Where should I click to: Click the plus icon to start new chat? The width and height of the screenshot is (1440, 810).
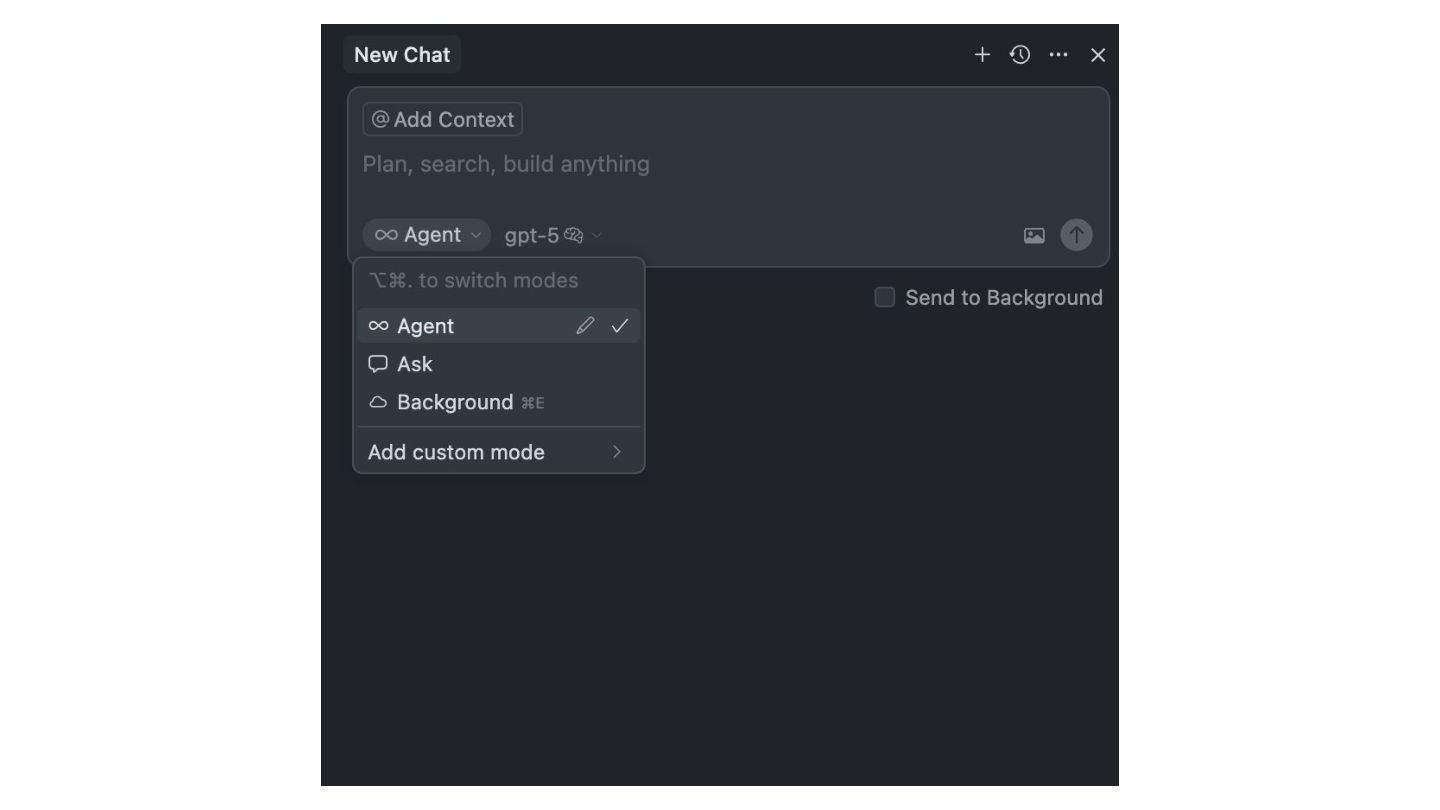(982, 55)
